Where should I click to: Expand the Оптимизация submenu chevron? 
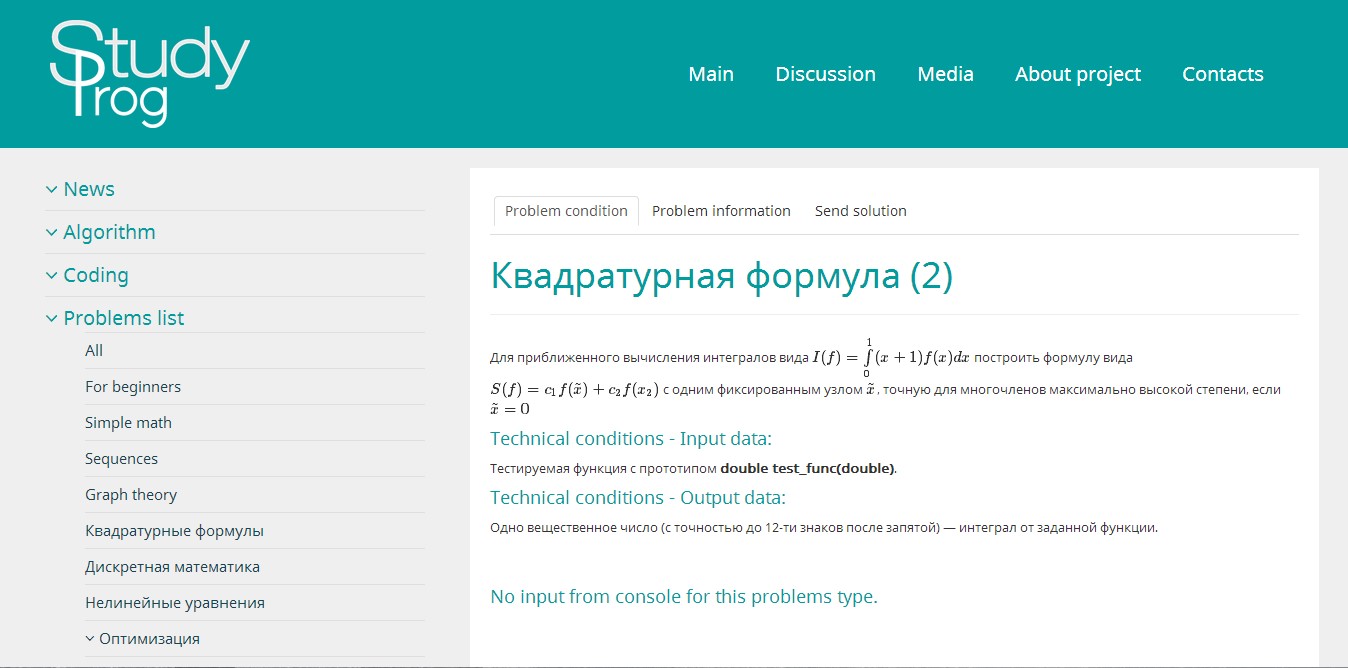tap(91, 638)
